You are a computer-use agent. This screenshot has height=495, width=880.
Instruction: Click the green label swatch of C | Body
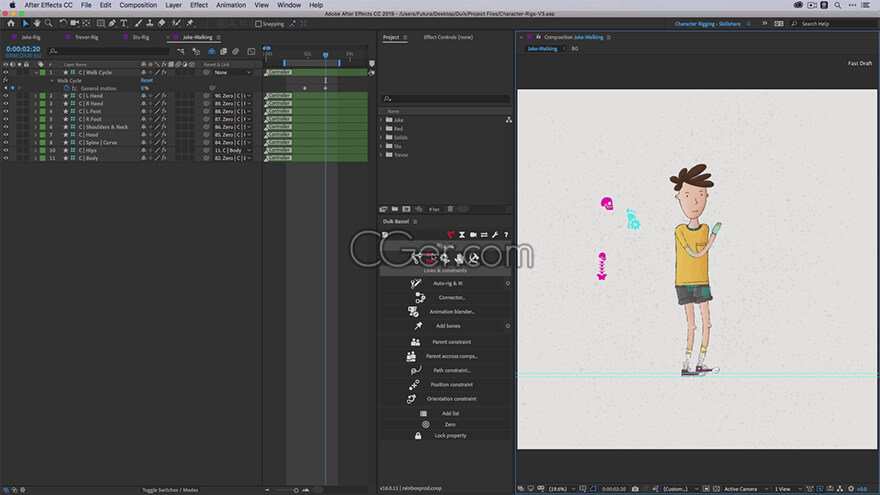(43, 158)
